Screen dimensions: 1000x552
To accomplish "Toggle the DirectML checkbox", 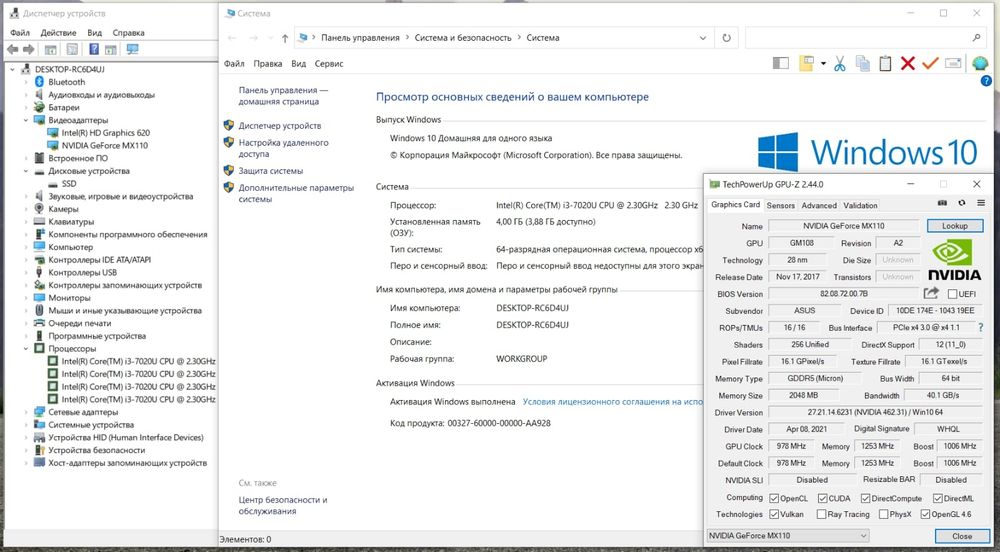I will point(938,498).
